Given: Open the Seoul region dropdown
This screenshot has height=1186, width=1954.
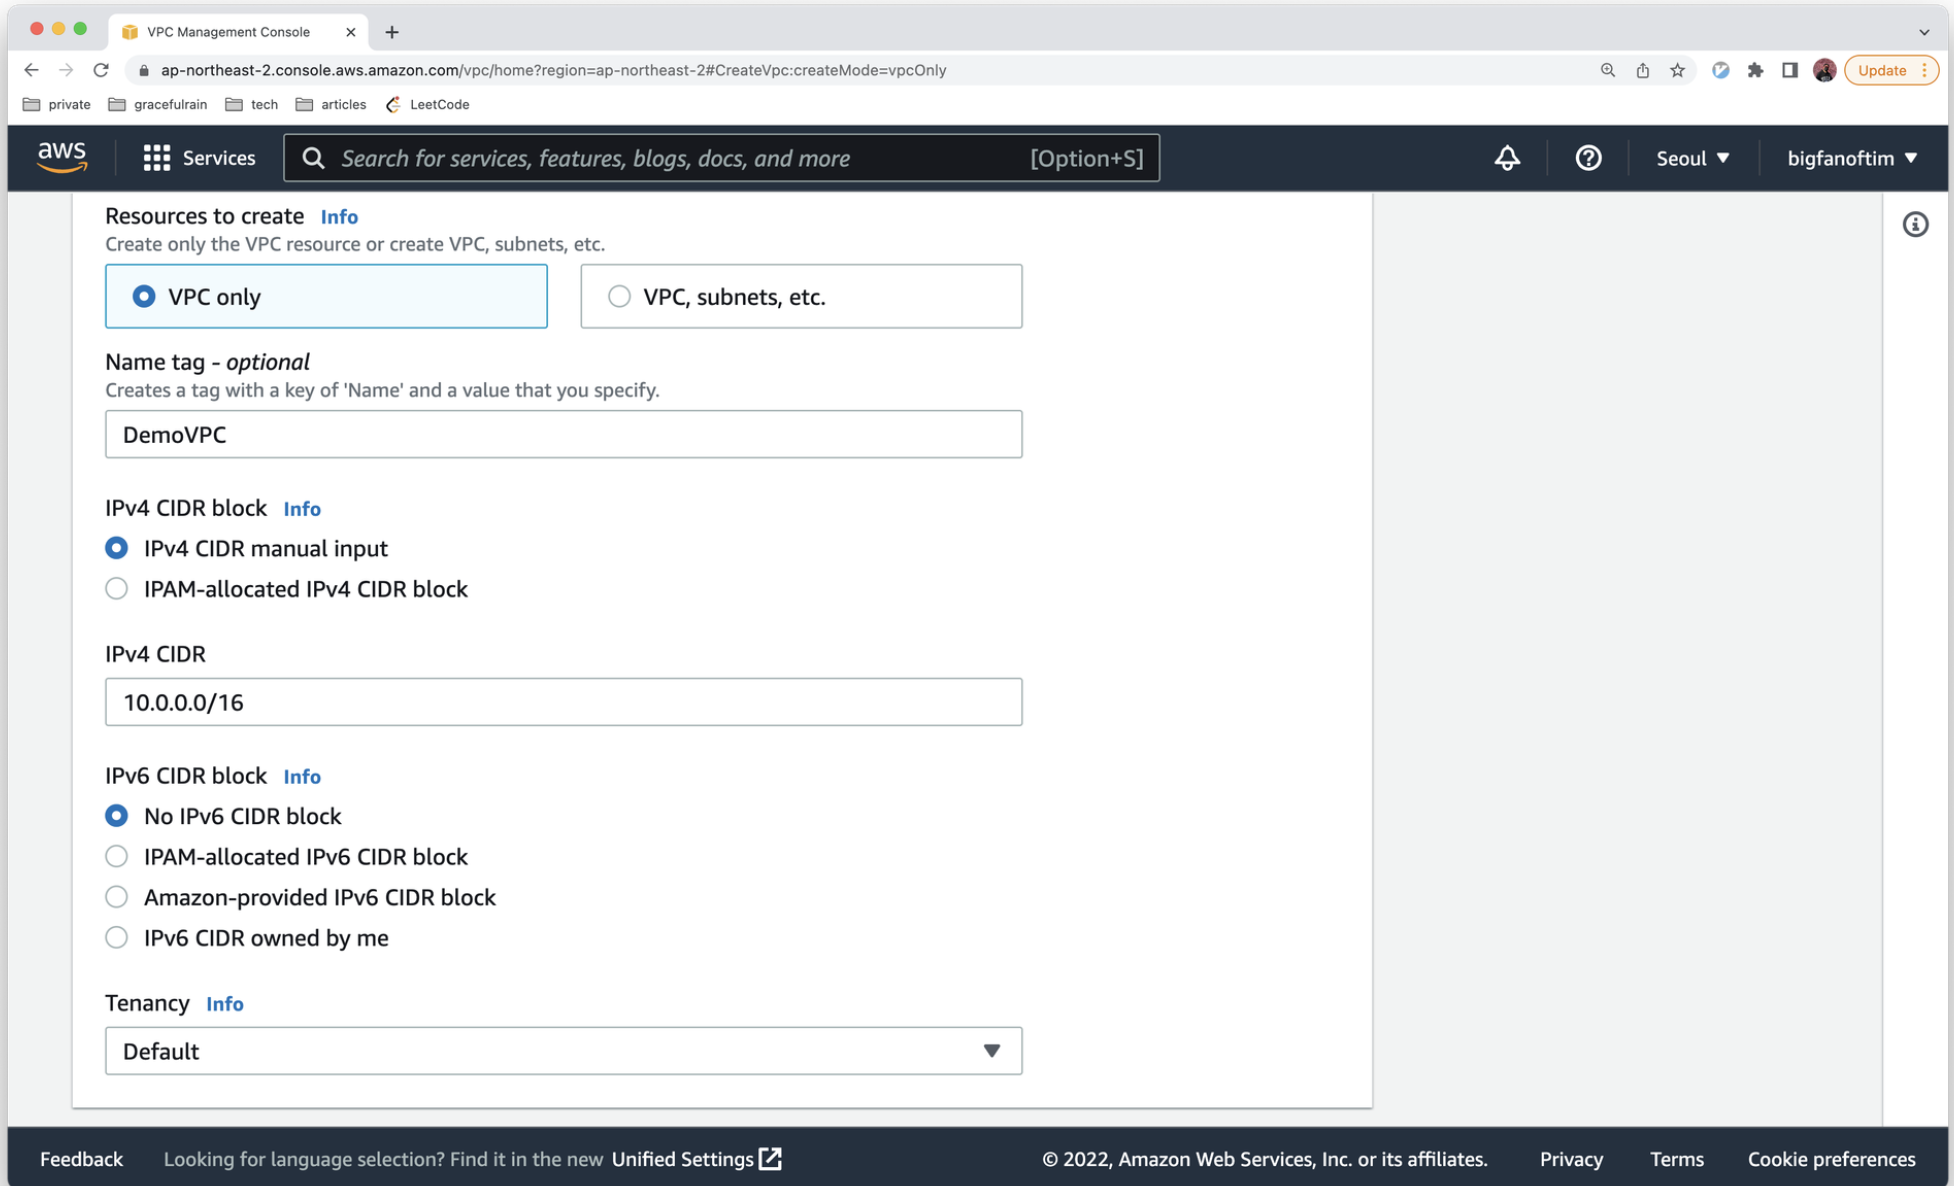Looking at the screenshot, I should click(1692, 158).
